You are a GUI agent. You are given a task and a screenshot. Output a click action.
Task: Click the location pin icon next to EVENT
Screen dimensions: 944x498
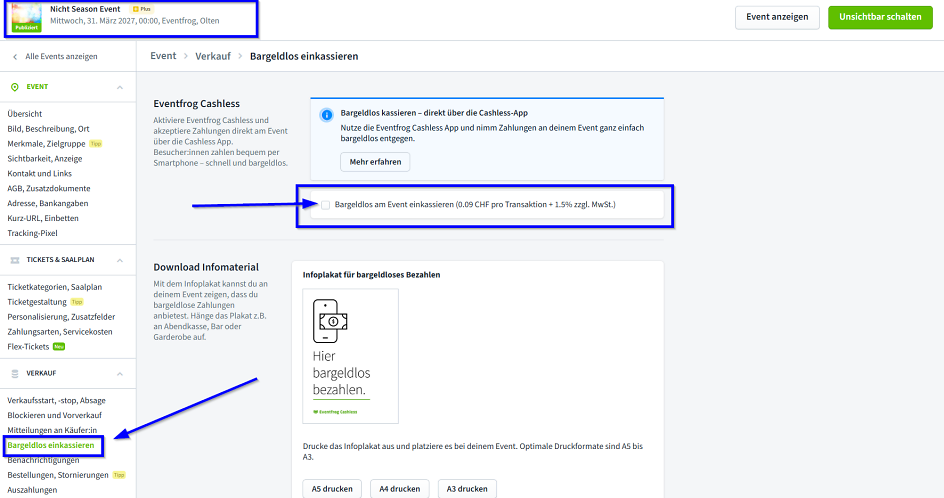pos(15,87)
